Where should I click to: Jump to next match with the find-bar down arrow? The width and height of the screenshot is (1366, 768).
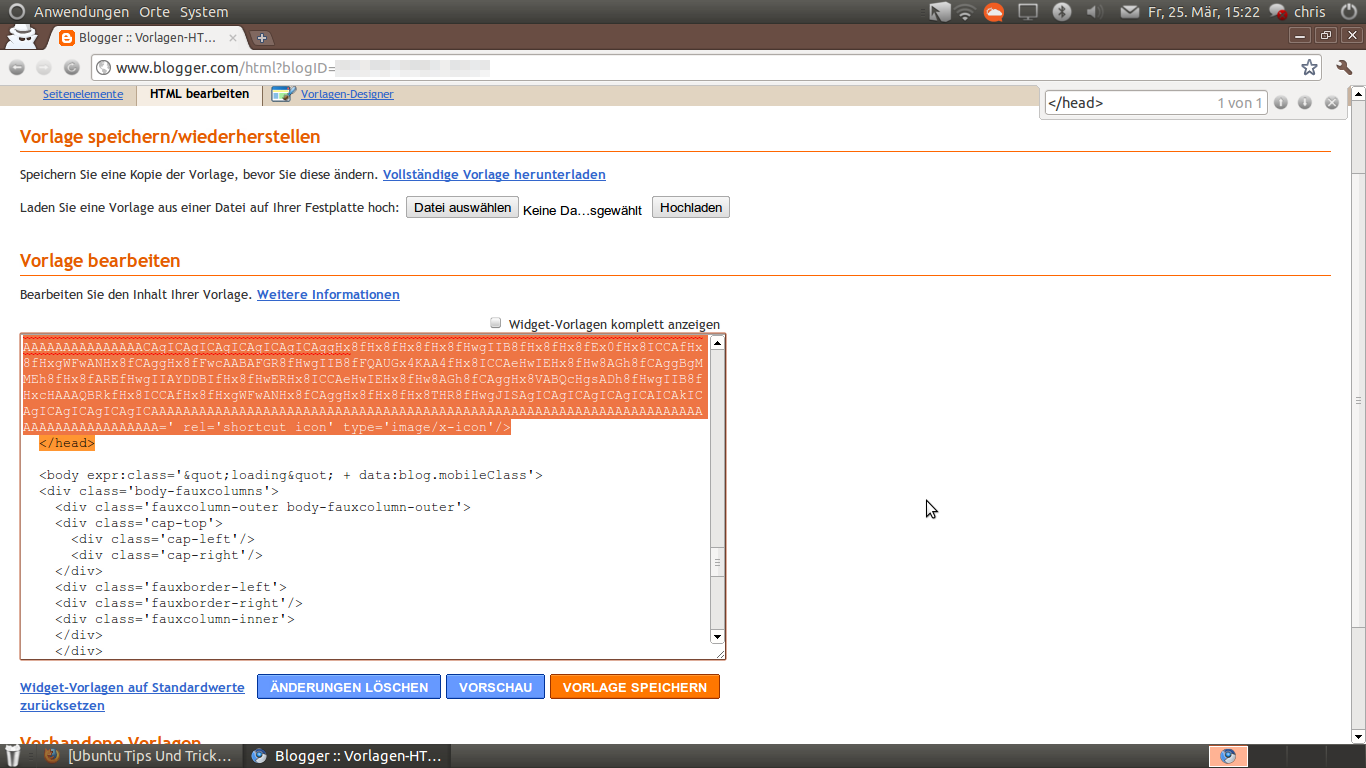1304,102
